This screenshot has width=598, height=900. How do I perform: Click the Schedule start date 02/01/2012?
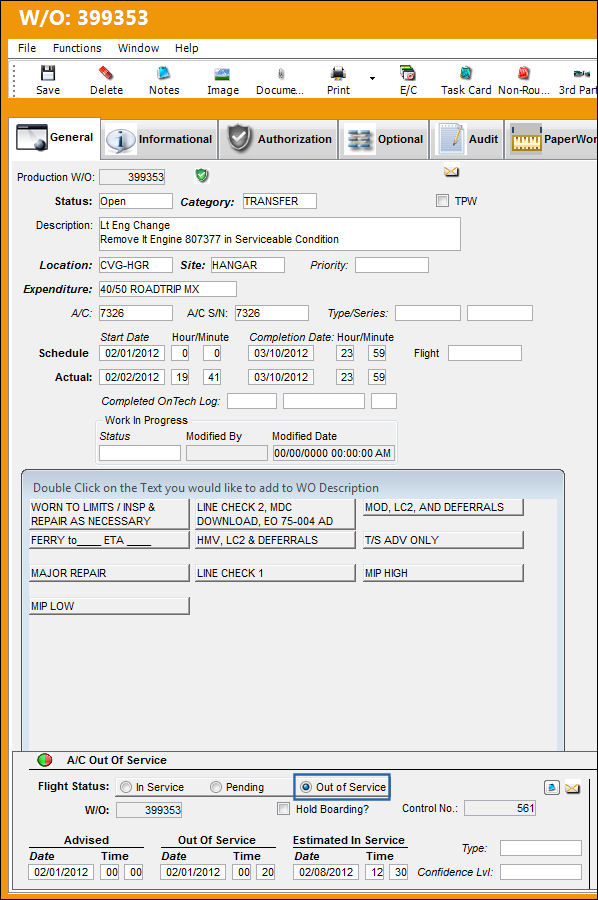[132, 353]
